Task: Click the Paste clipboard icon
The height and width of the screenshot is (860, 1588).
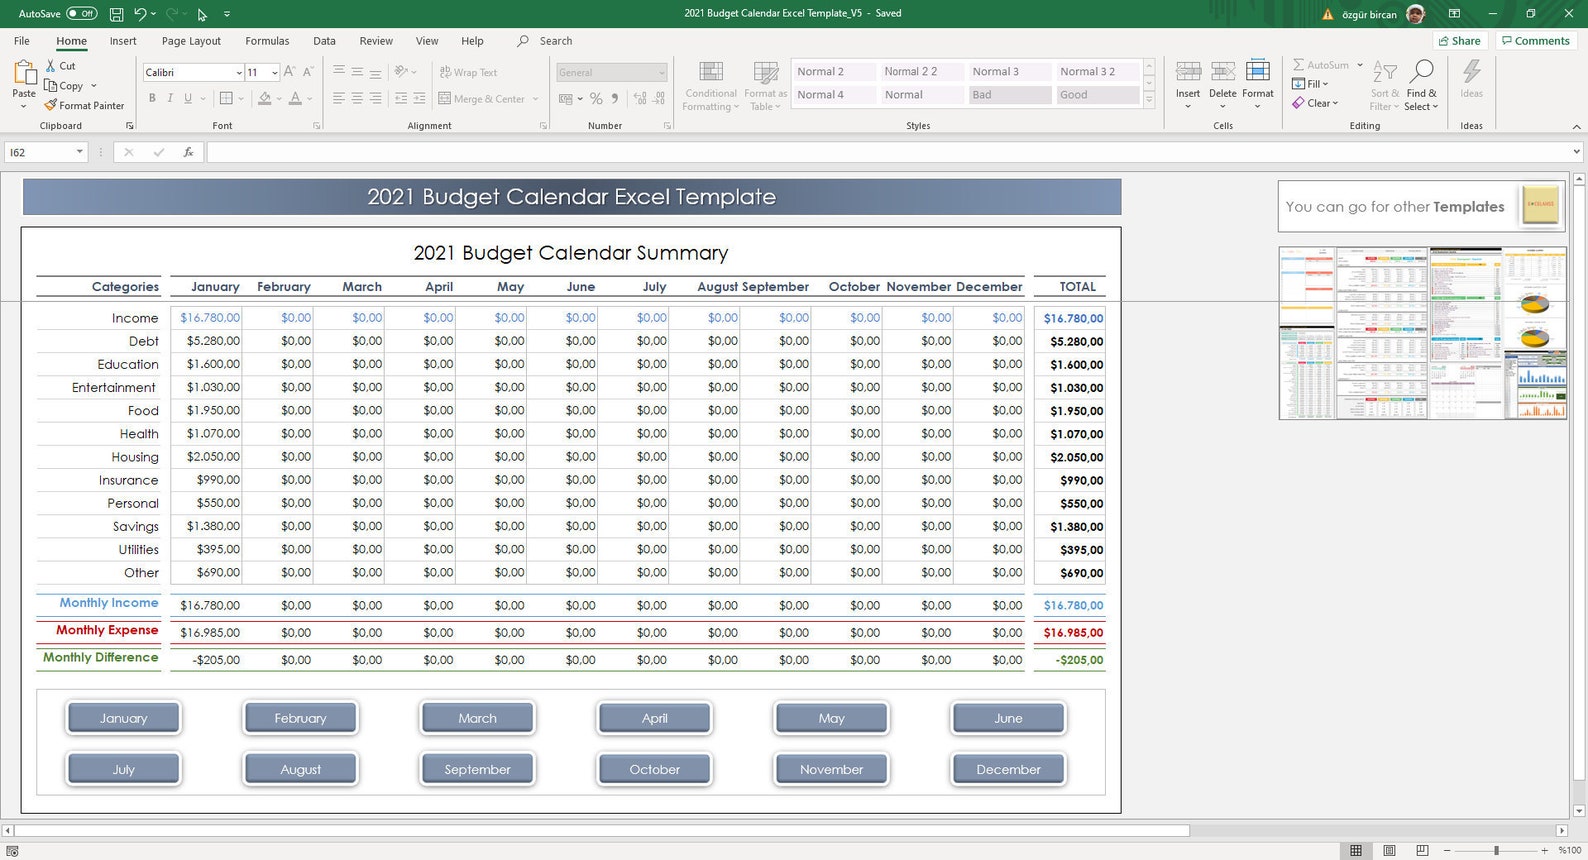Action: click(x=24, y=73)
